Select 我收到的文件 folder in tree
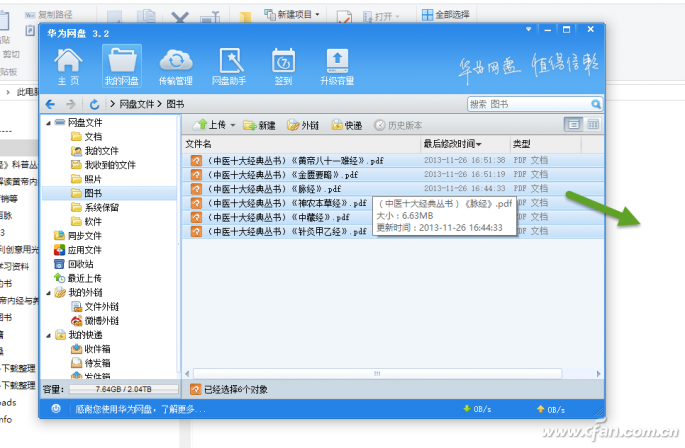Screen dimensions: 685x448 point(103,165)
